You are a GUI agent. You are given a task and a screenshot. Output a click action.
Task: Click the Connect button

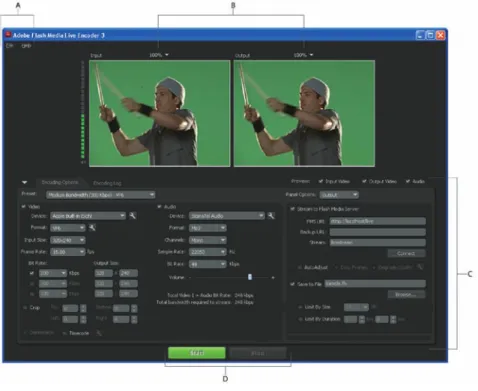click(406, 253)
